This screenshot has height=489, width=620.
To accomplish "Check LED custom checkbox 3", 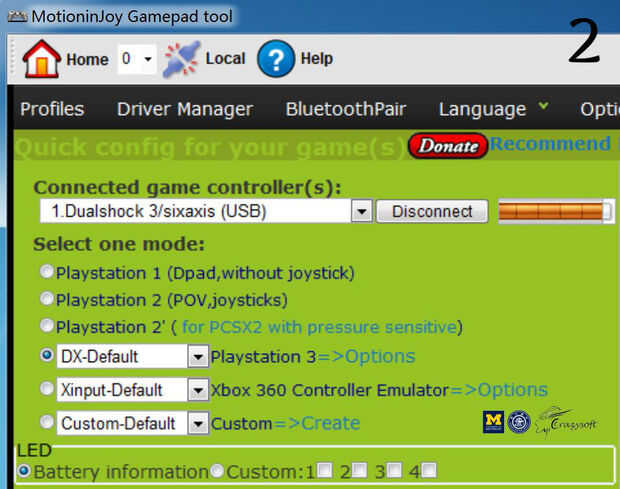I will tap(394, 470).
